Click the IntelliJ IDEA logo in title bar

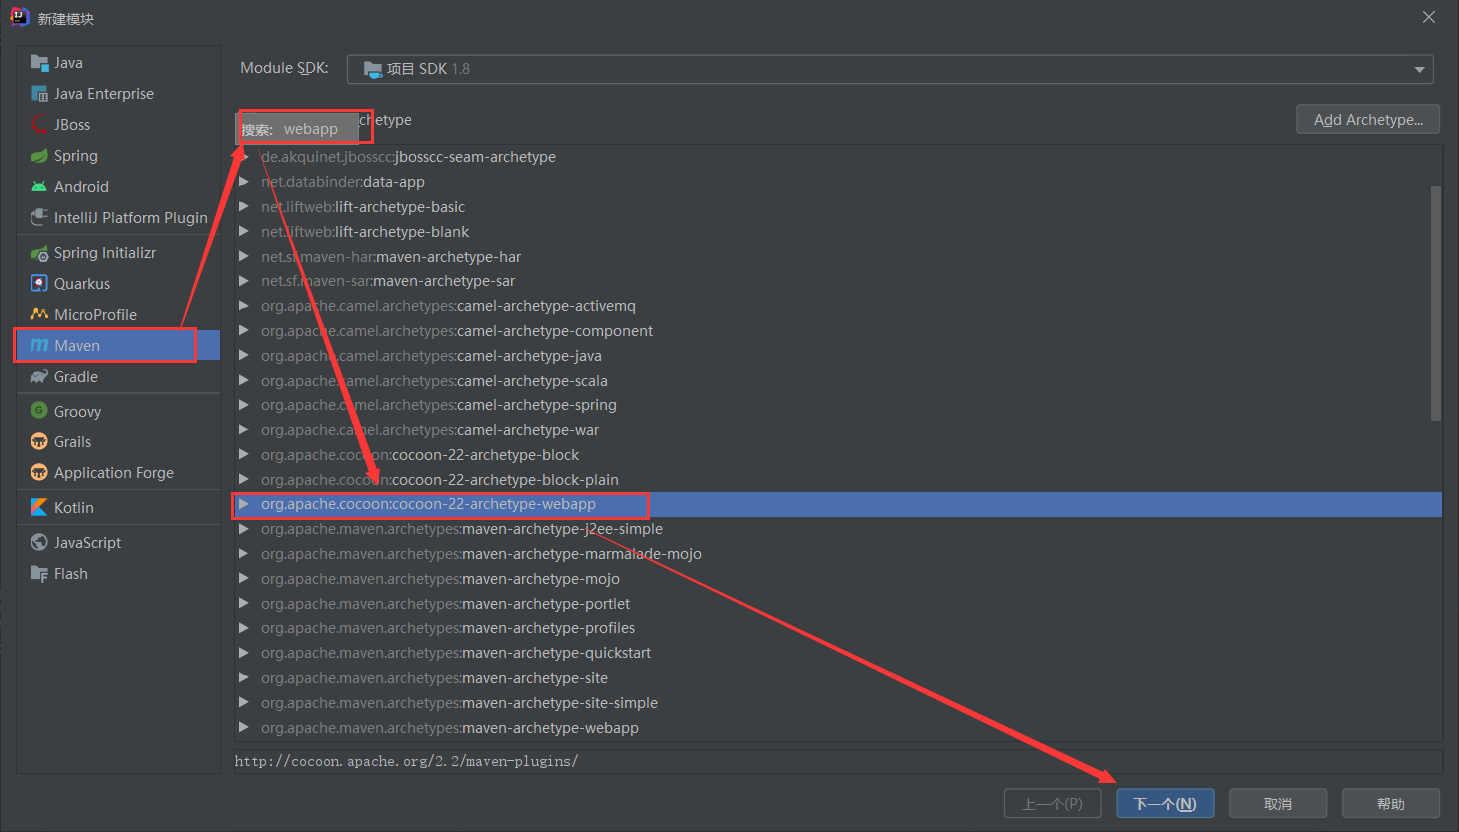coord(19,17)
